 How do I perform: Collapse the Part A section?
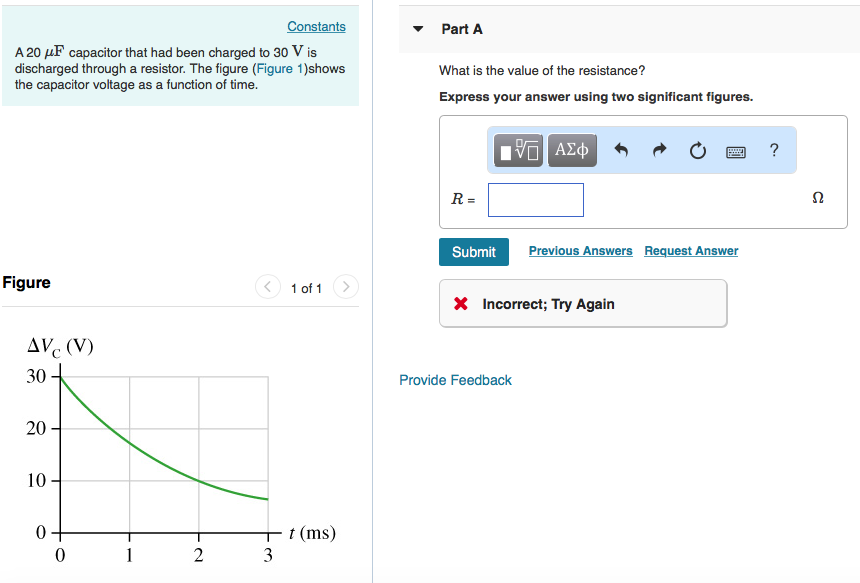(x=418, y=29)
